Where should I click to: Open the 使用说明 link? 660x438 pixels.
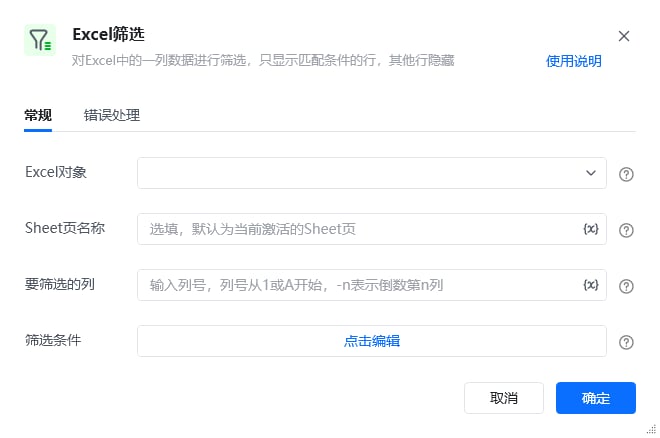coord(573,61)
